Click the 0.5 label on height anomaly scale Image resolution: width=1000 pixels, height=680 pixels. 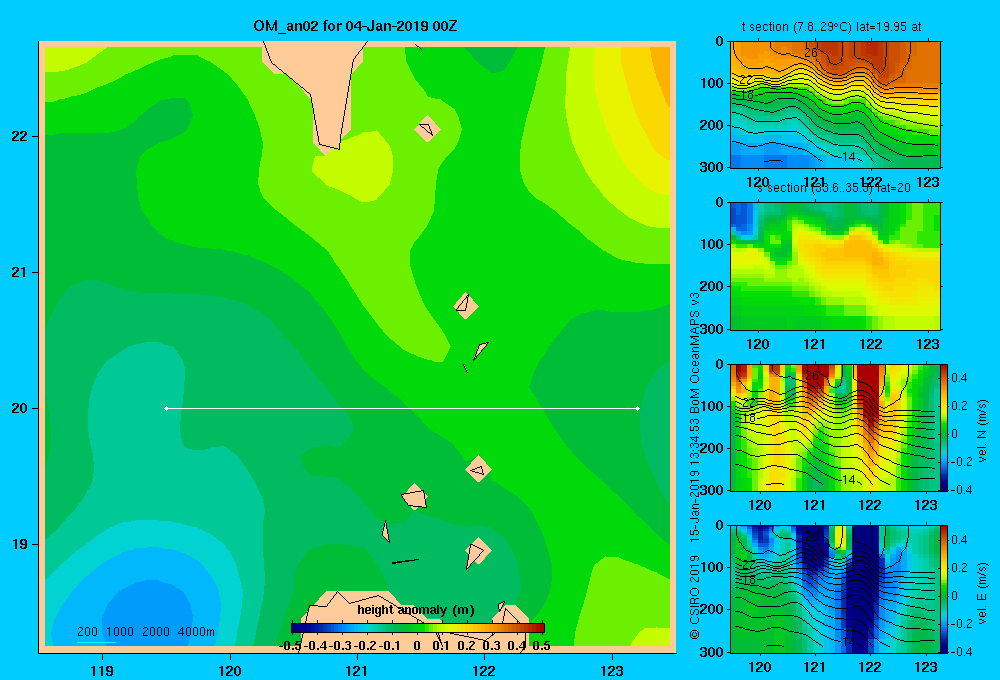[541, 646]
